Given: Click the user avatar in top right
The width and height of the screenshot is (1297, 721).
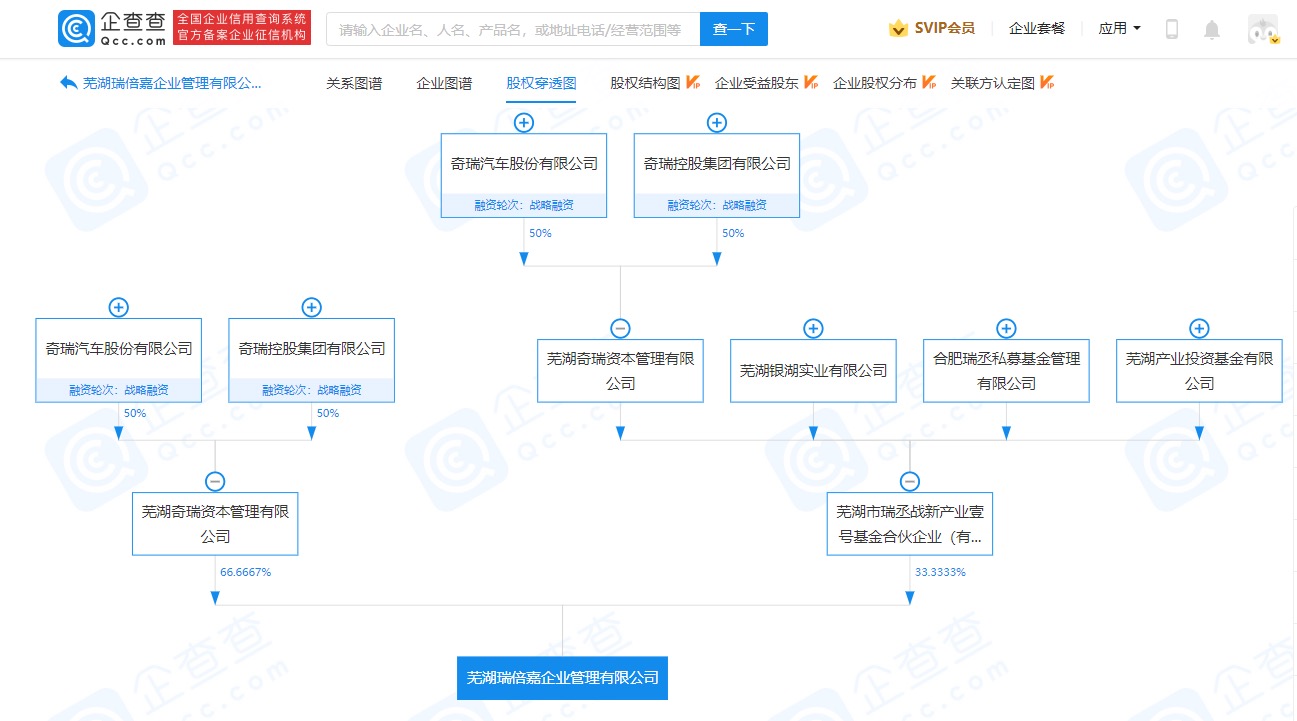Looking at the screenshot, I should [1262, 29].
